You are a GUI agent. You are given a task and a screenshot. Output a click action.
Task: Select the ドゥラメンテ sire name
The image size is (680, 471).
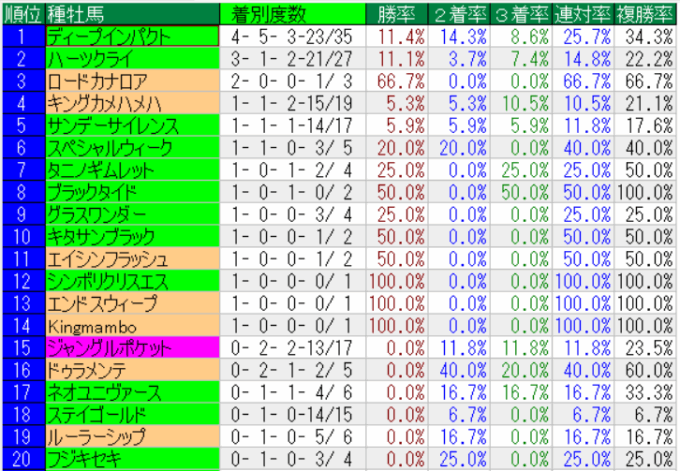(130, 370)
